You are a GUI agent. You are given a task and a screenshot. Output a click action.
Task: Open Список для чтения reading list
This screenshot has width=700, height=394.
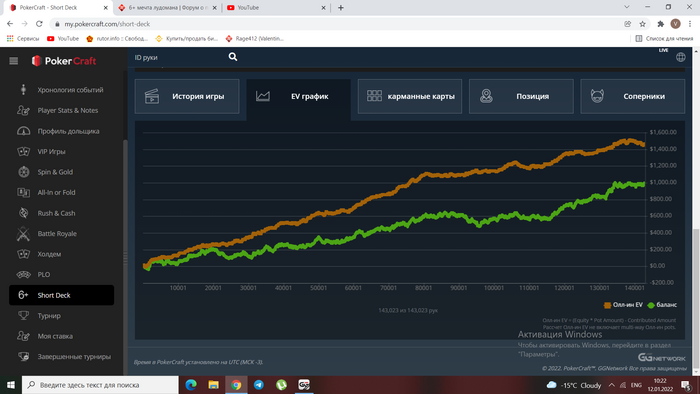664,39
